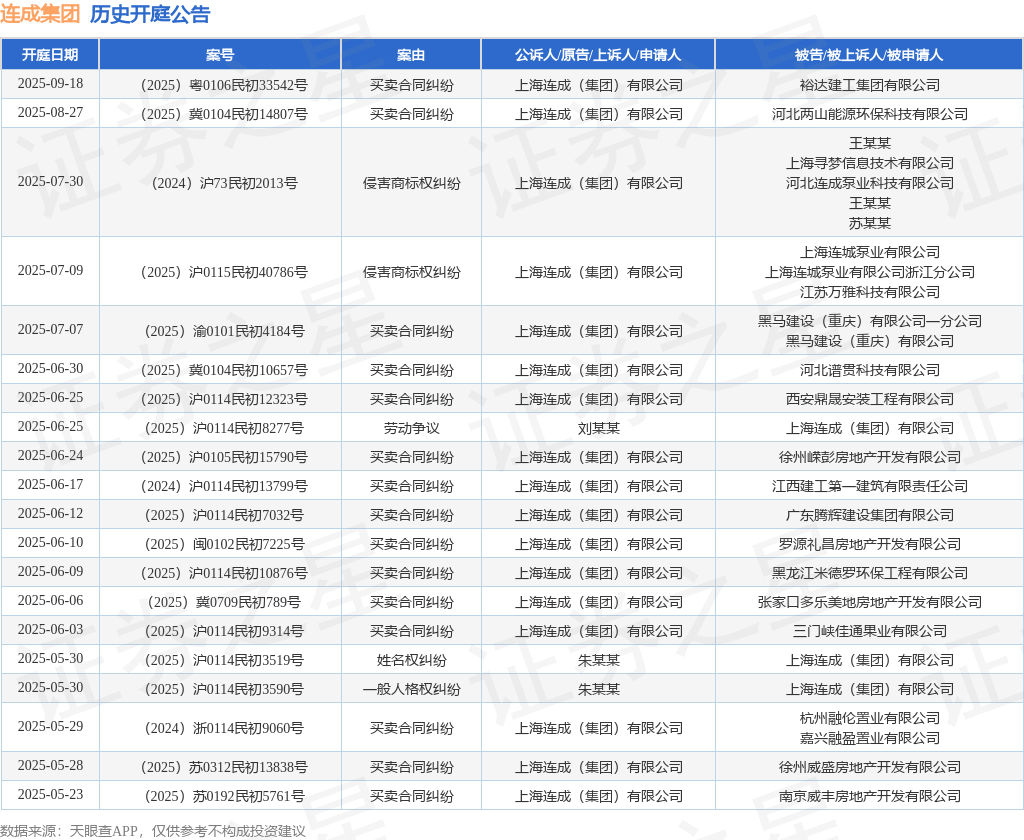Click date cell 2025-06-30
The image size is (1024, 840).
click(x=50, y=368)
